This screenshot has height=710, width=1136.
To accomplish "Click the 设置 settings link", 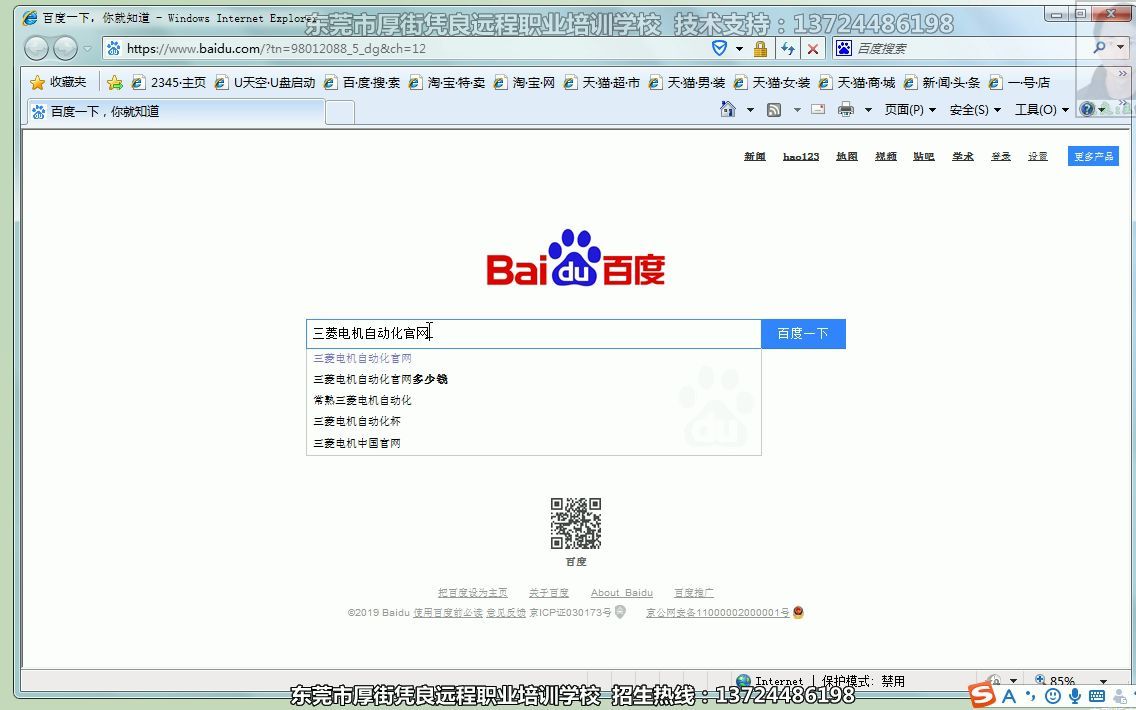I will tap(1037, 156).
